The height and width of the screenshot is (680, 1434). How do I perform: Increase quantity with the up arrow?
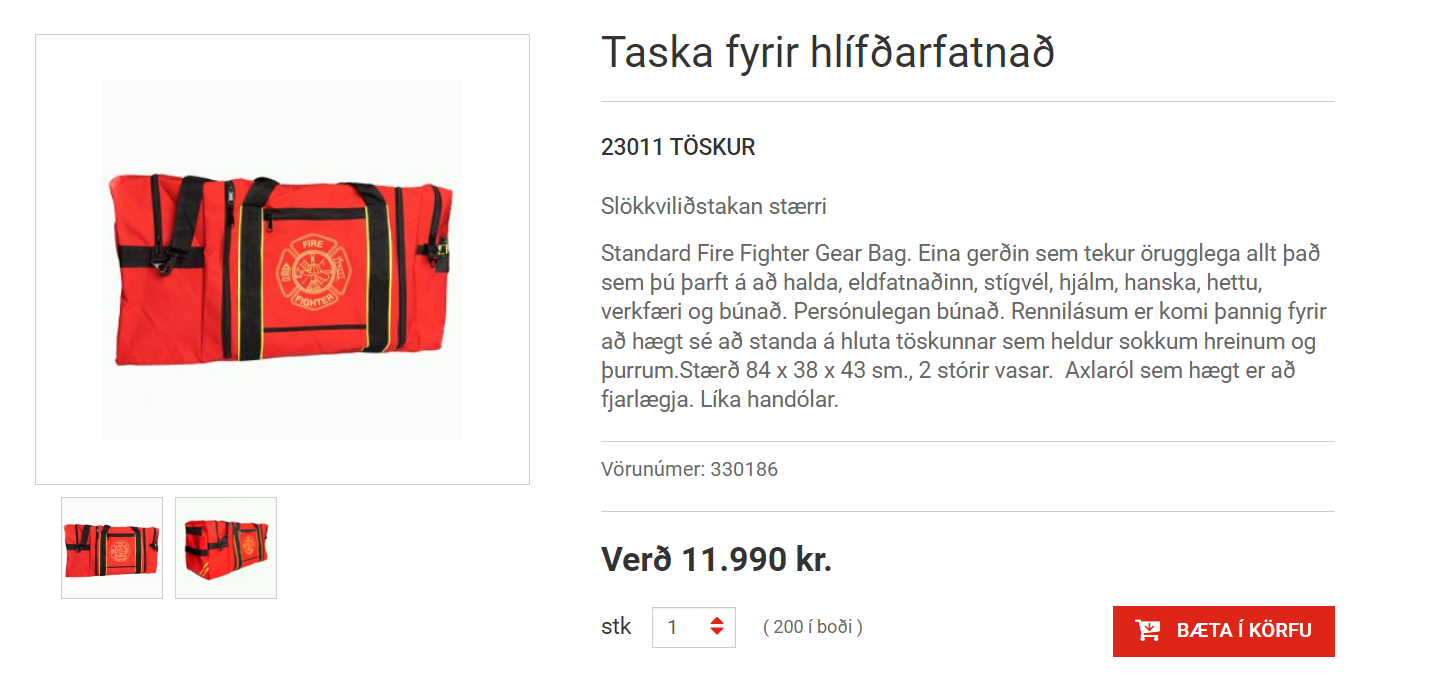[716, 621]
